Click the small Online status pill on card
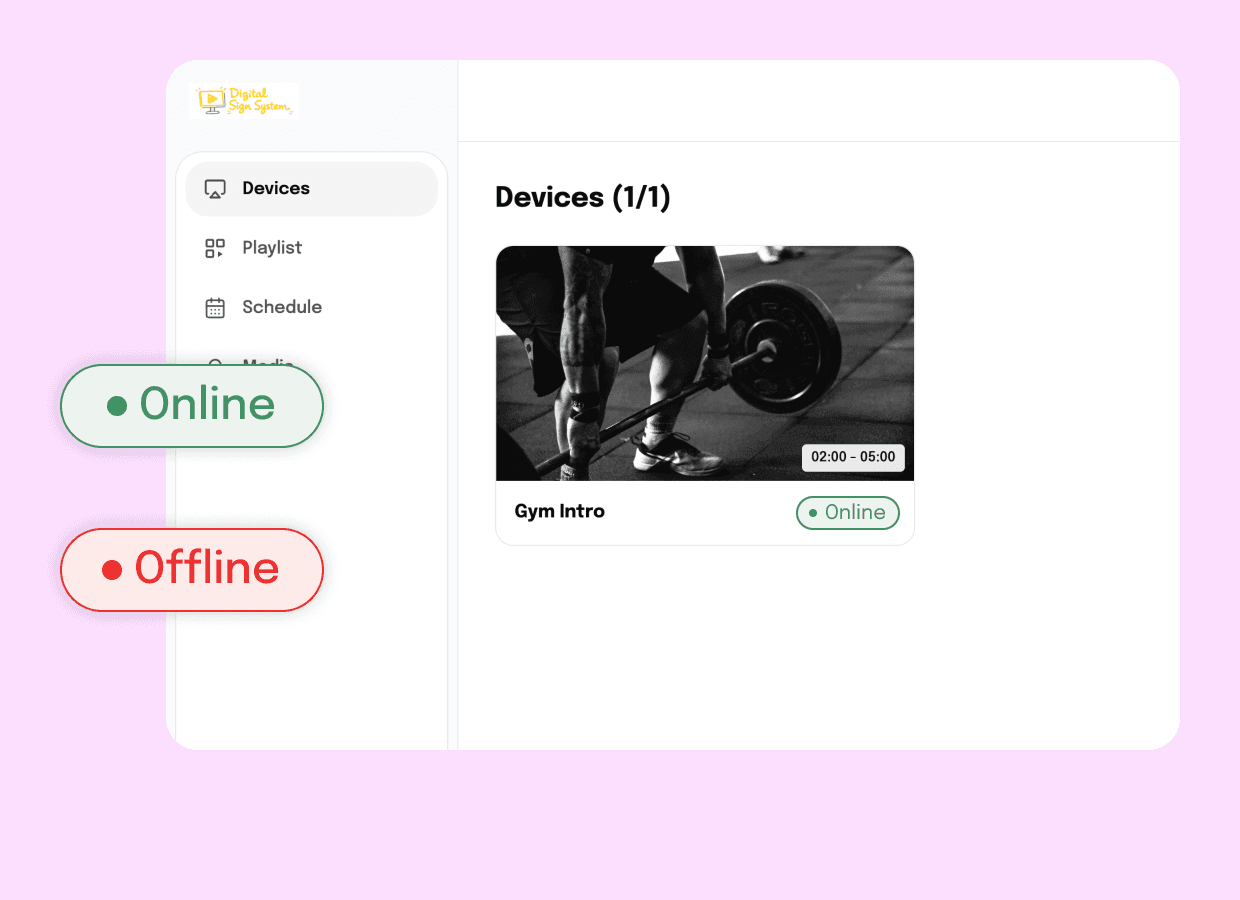Screen dimensions: 1240x900 tap(848, 513)
